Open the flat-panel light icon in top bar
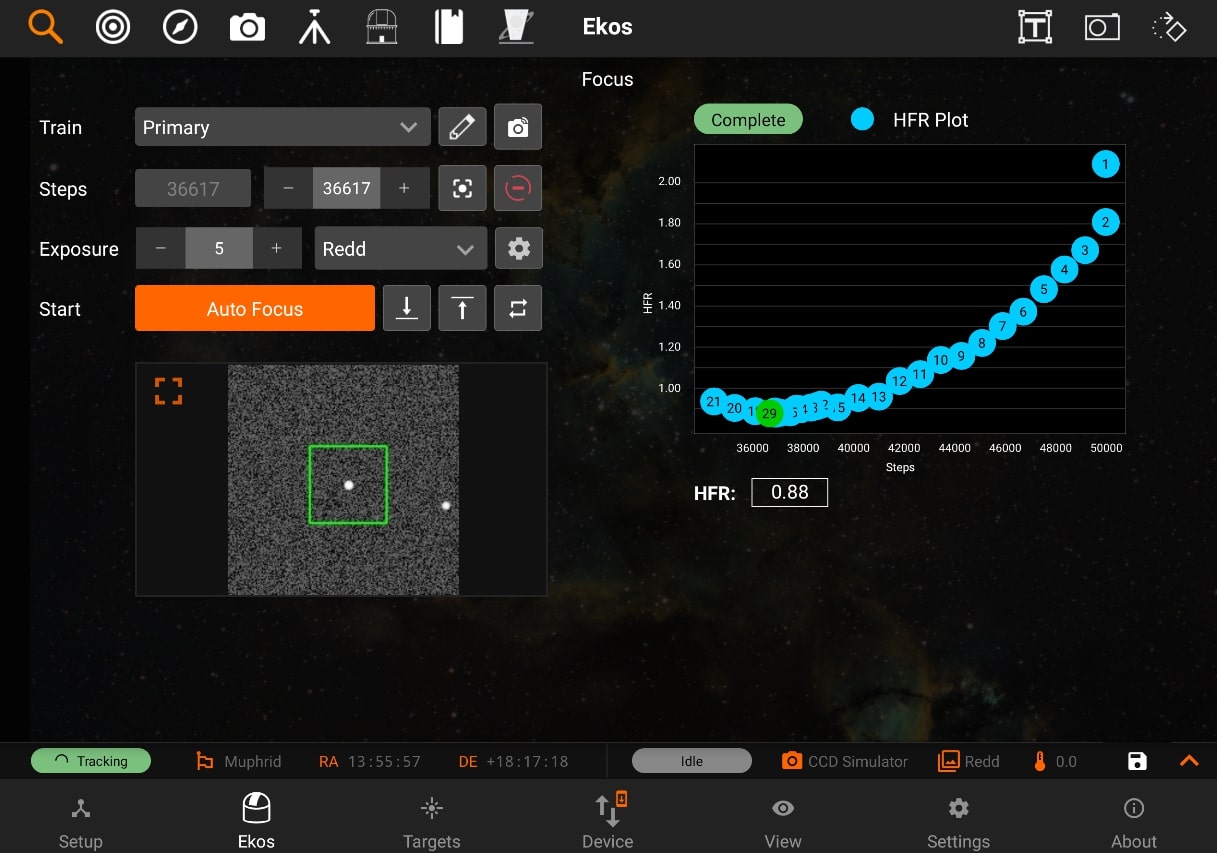The width and height of the screenshot is (1217, 853). (x=516, y=27)
